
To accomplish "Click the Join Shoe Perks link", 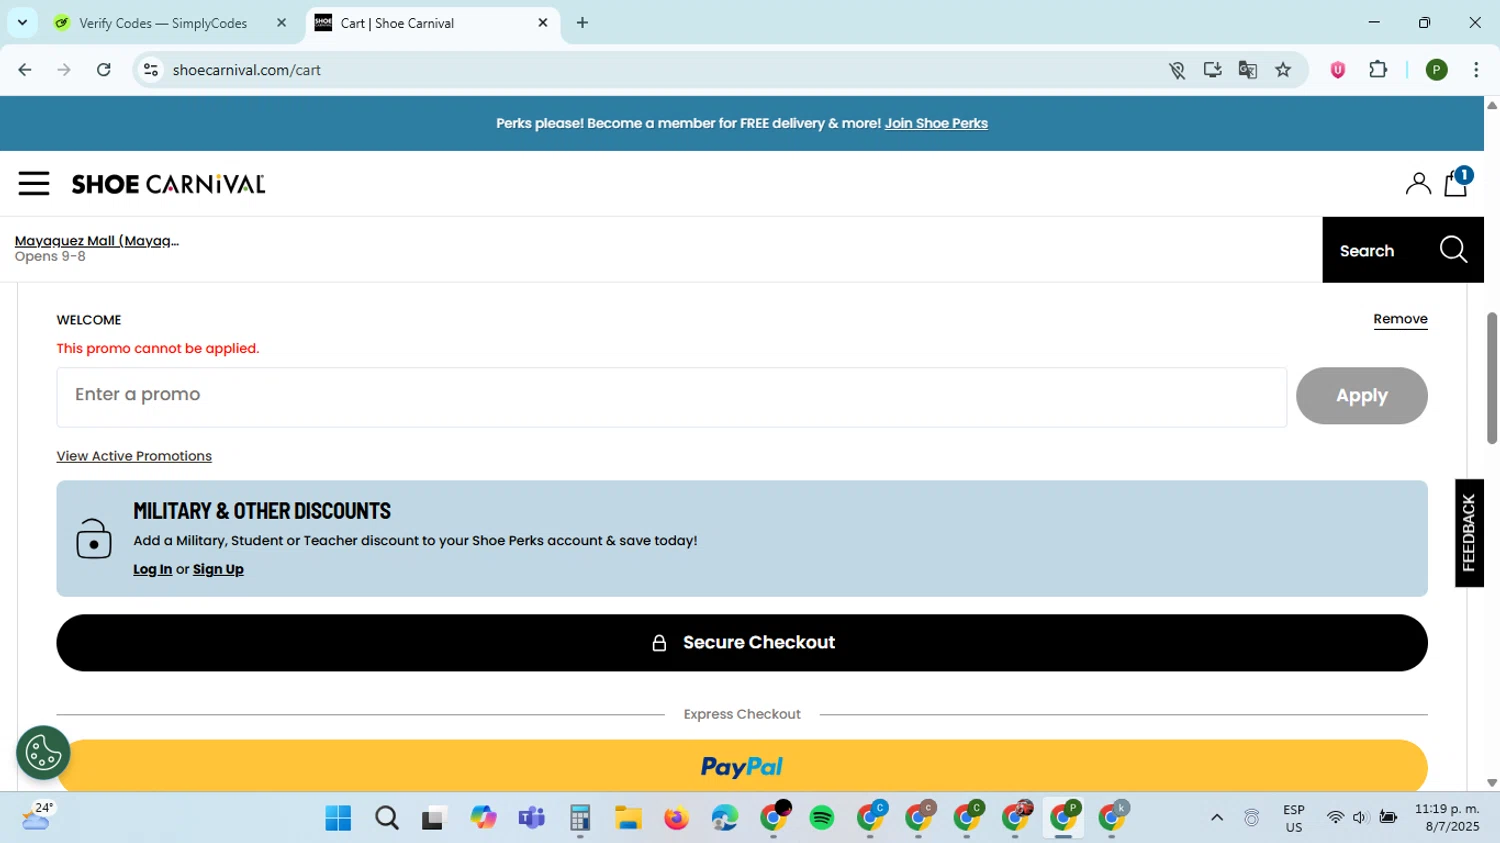I will click(936, 124).
